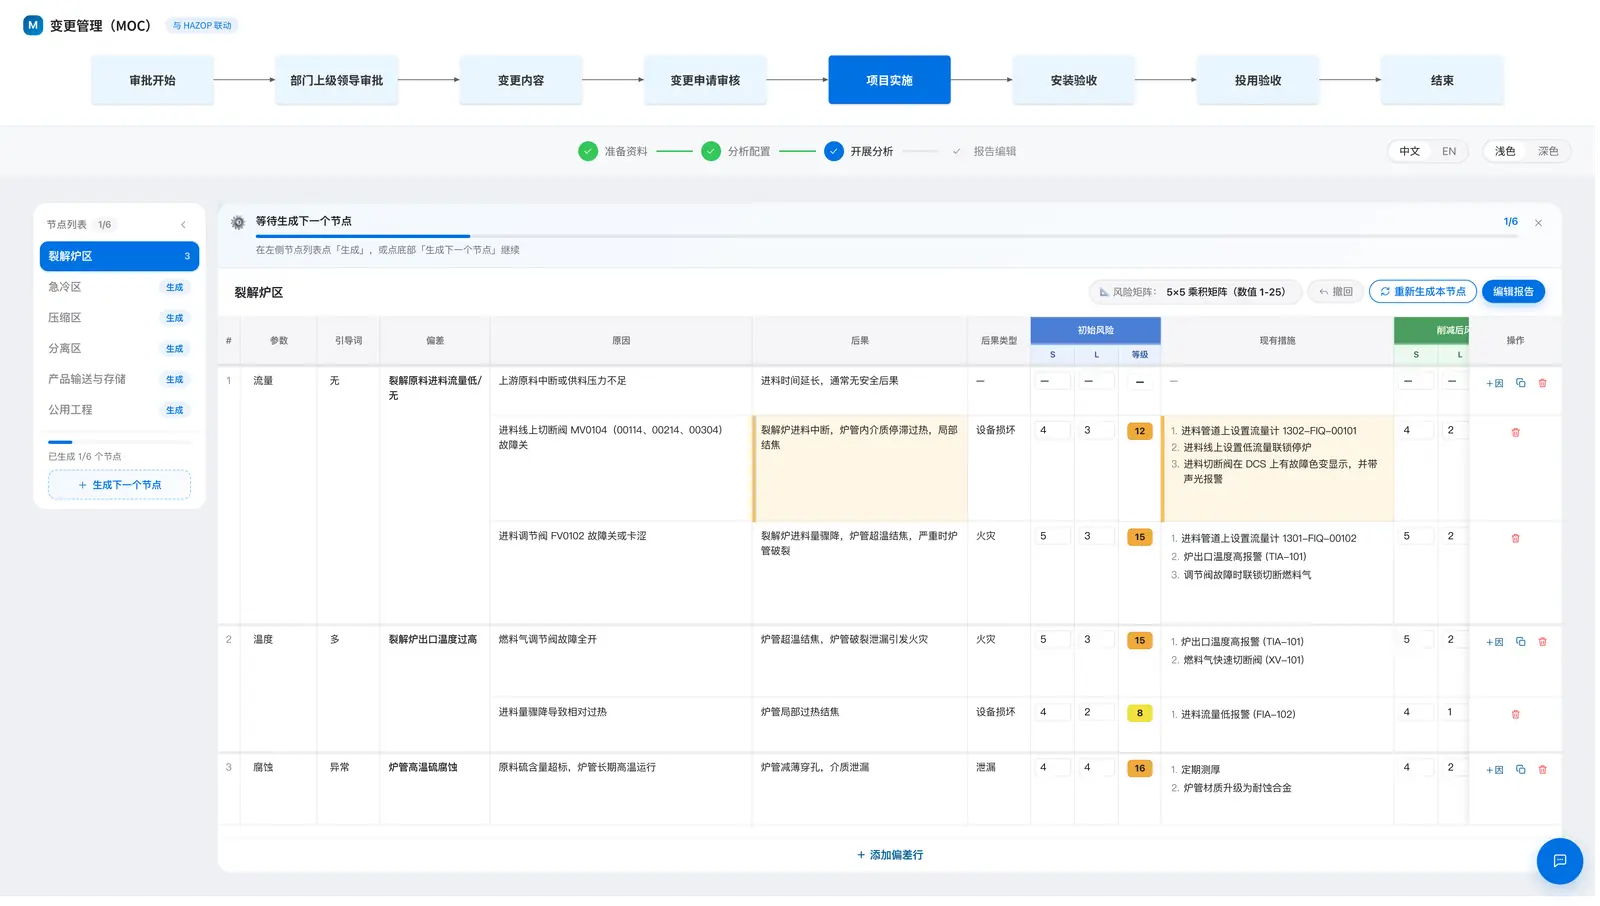Click the 与 HAZOP 联动 tag

tap(202, 26)
